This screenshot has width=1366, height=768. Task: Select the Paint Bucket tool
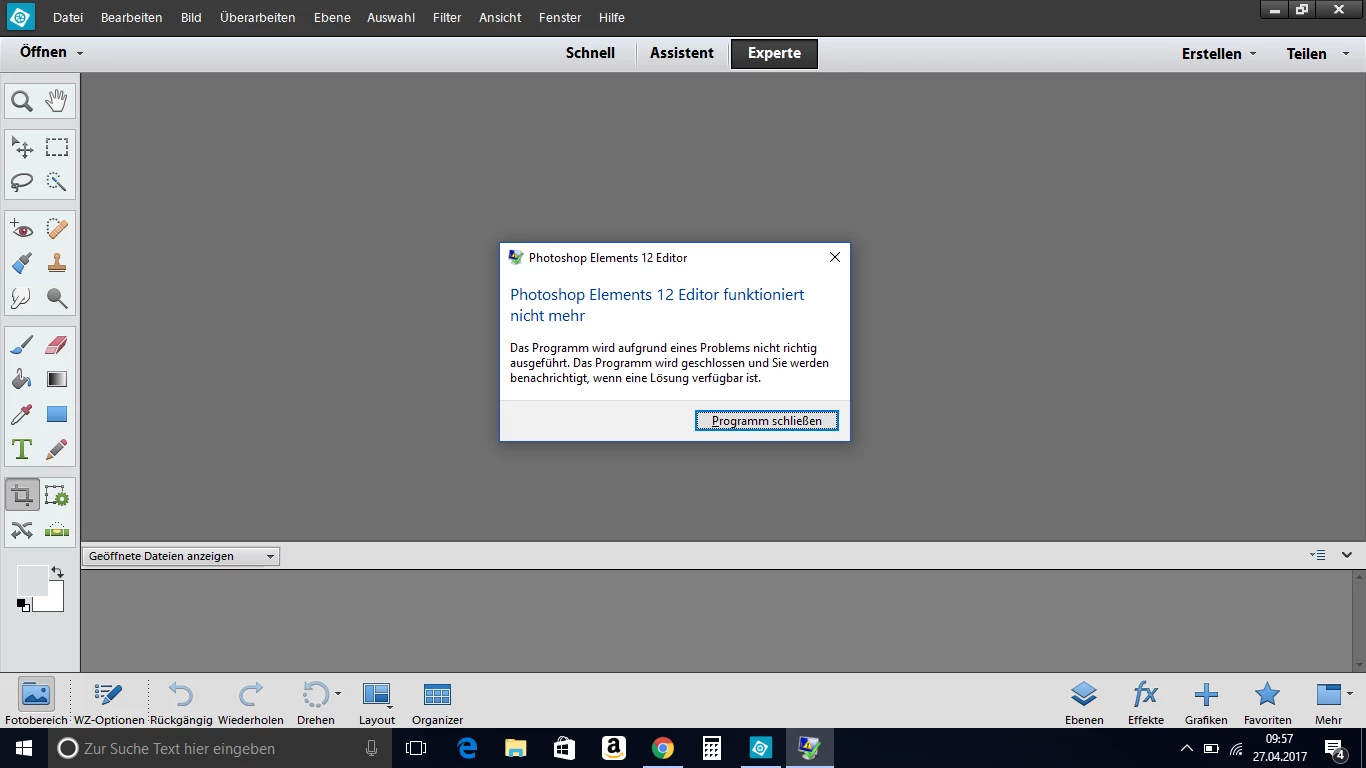point(22,379)
